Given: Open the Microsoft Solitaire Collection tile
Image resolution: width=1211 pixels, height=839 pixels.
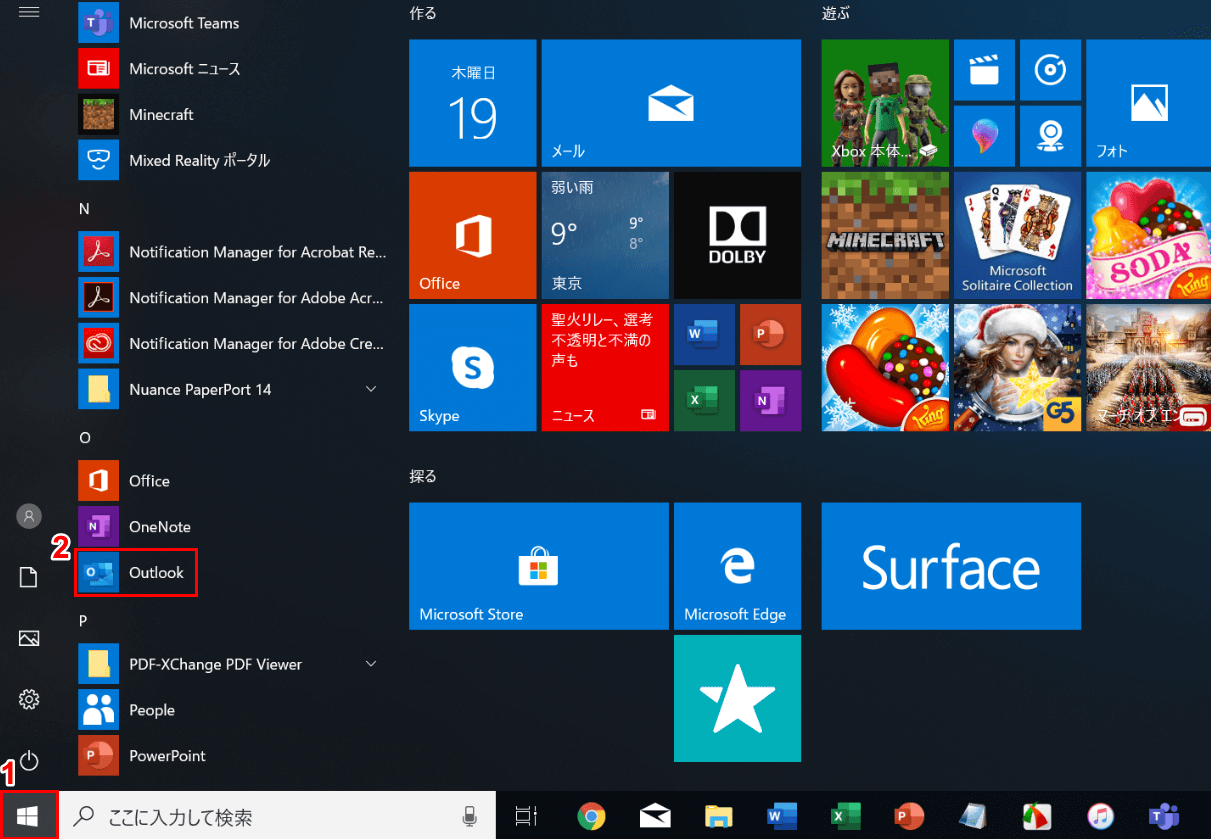Looking at the screenshot, I should point(1017,235).
